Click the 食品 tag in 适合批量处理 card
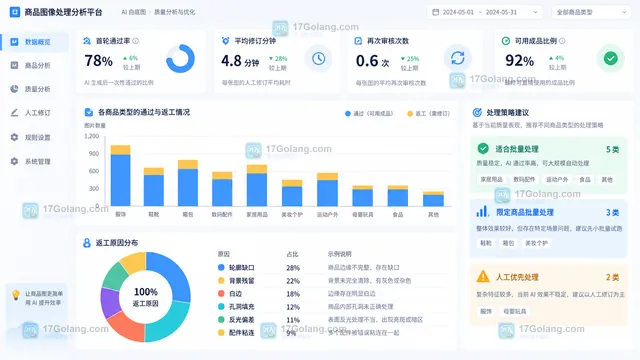Image resolution: width=640 pixels, height=360 pixels. tap(585, 179)
